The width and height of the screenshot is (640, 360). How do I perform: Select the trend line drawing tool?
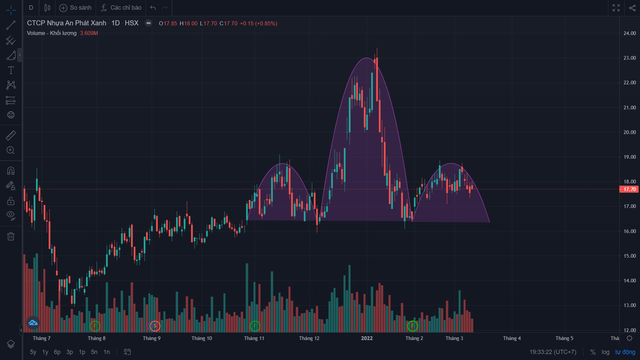[11, 25]
